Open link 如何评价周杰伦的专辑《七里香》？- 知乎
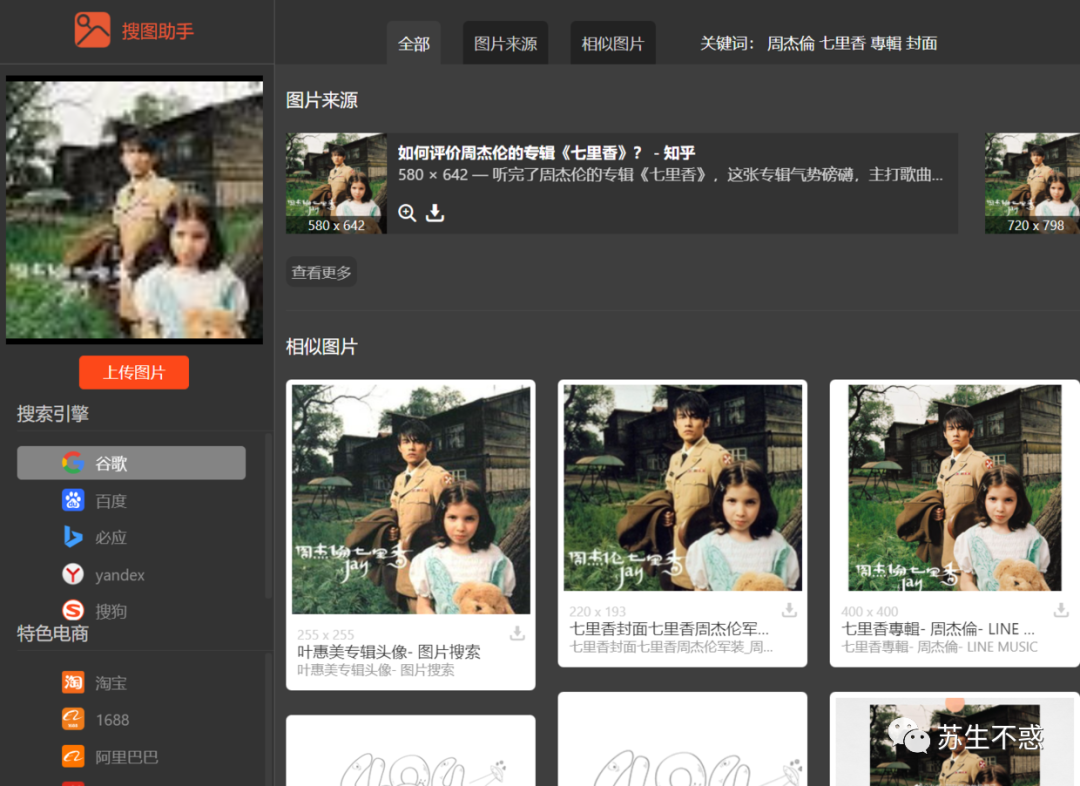The width and height of the screenshot is (1080, 786). tap(546, 153)
